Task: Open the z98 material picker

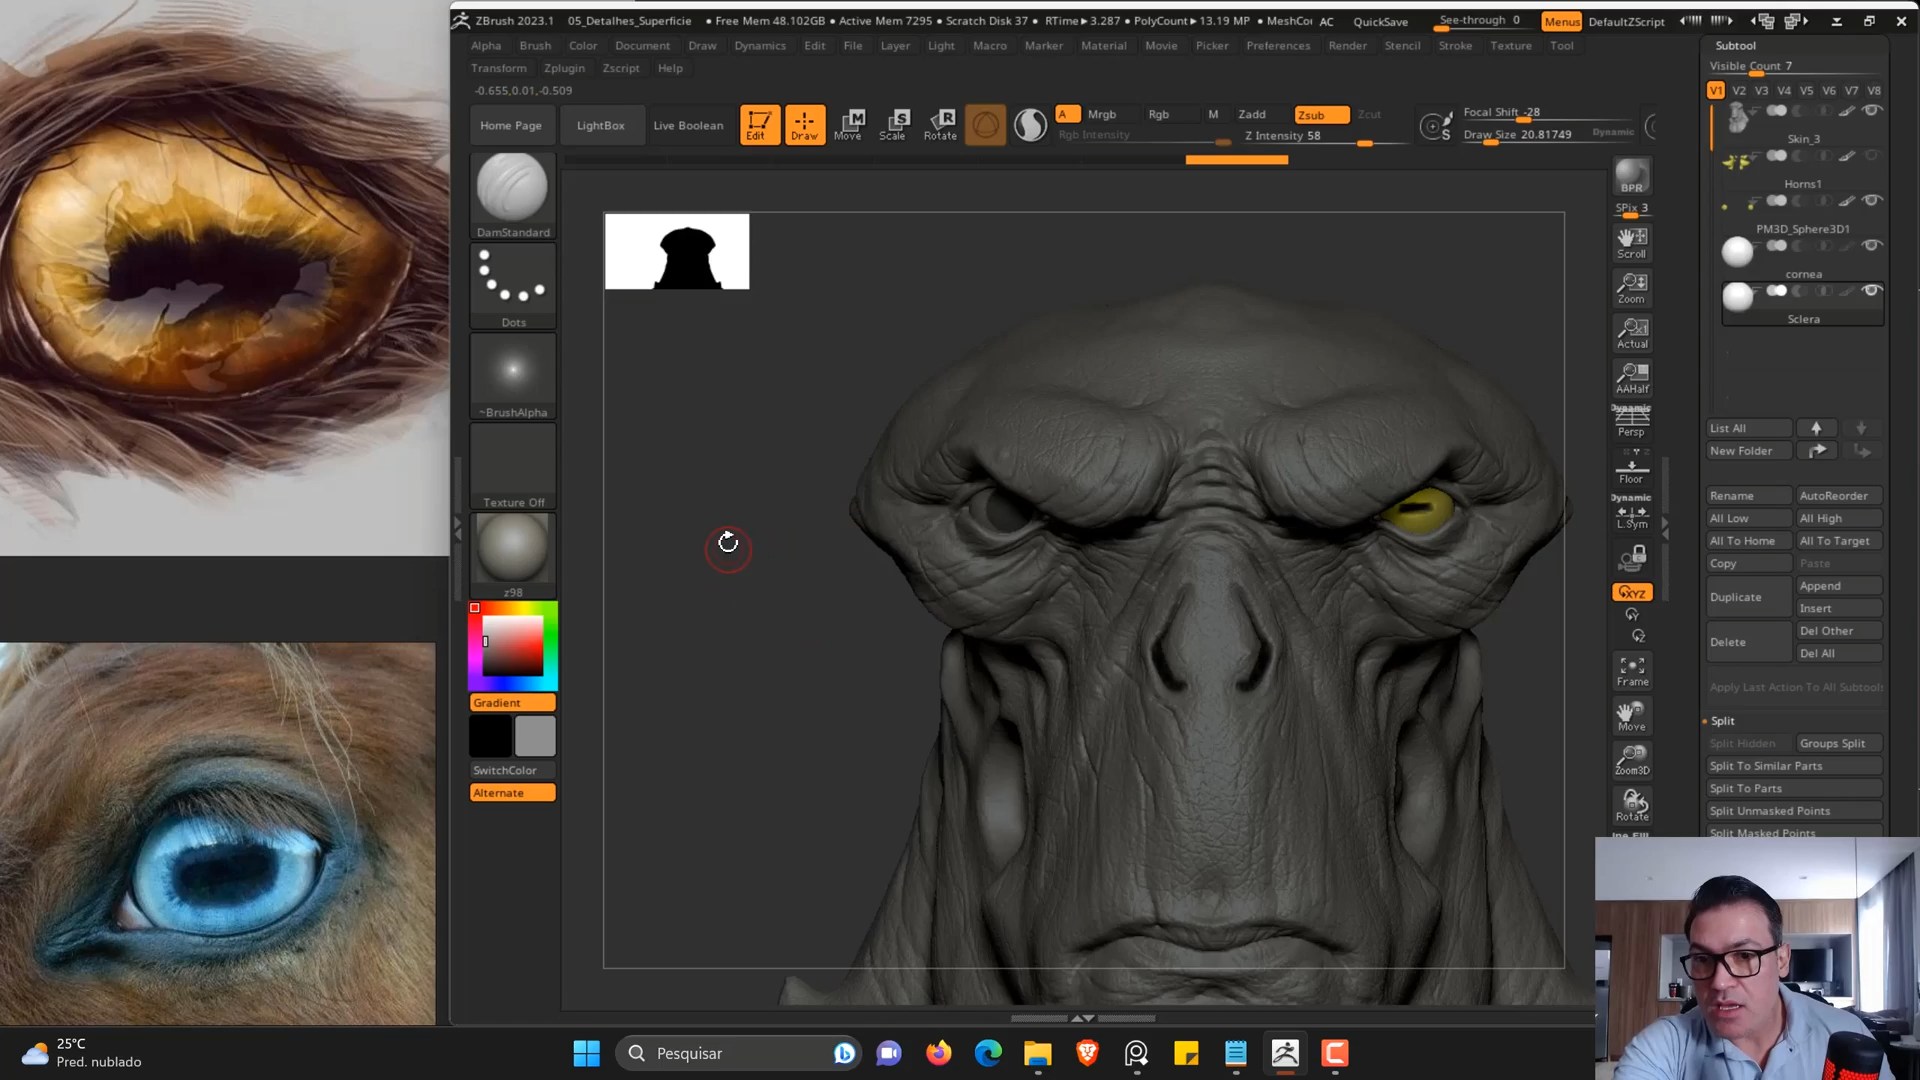Action: (x=512, y=548)
